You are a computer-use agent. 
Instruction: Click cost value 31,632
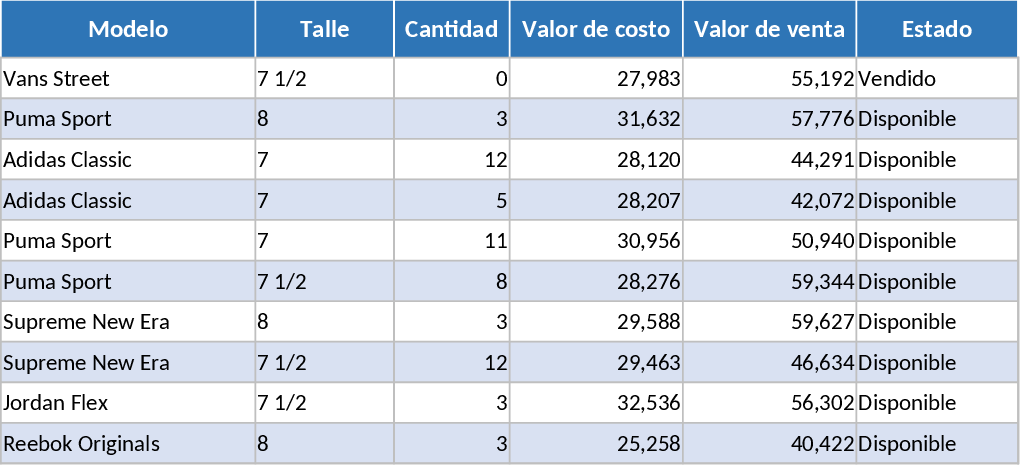[649, 119]
